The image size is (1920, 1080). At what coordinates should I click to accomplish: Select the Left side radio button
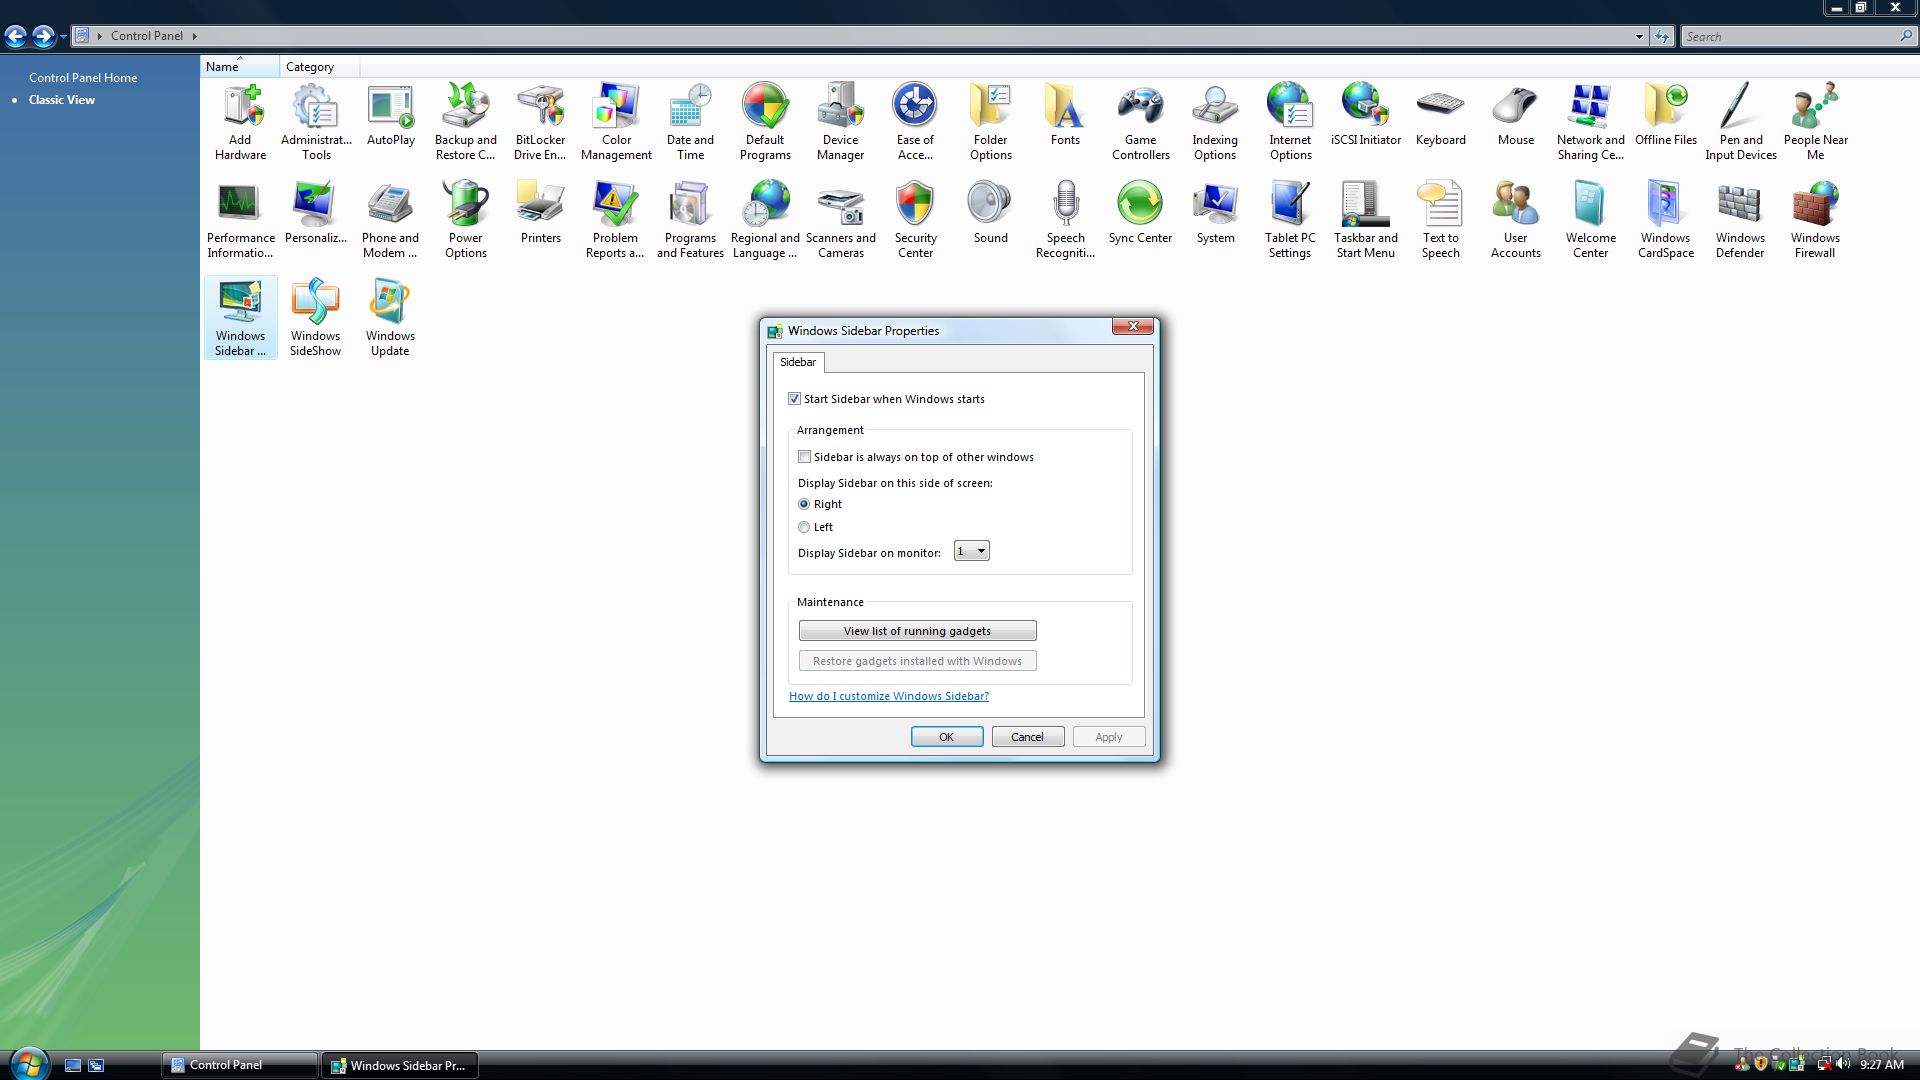804,527
